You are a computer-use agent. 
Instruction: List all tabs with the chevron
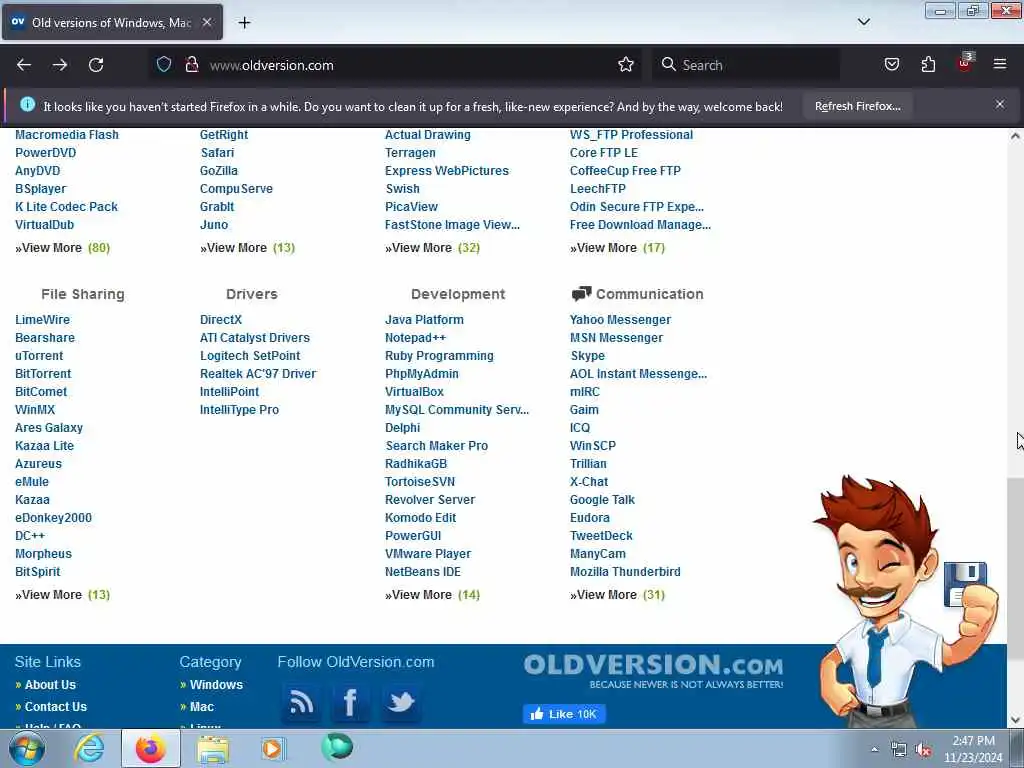coord(863,22)
